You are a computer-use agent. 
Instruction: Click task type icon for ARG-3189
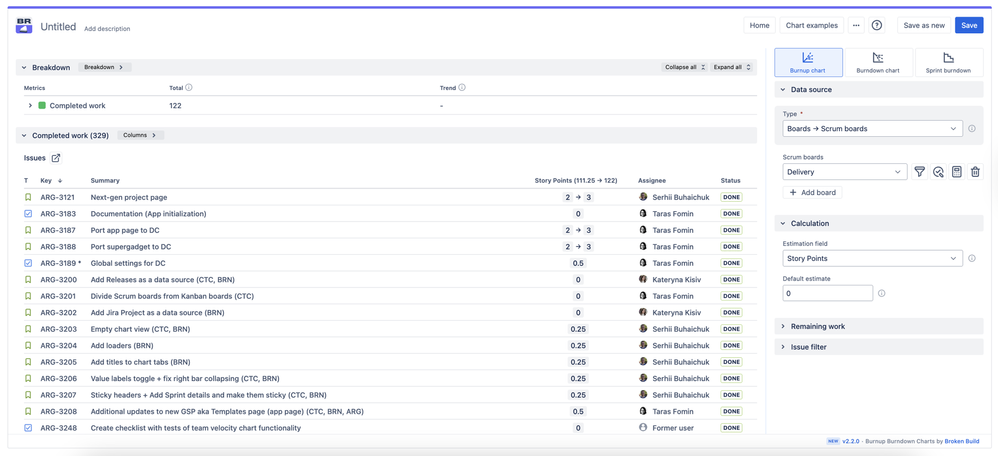coord(28,263)
